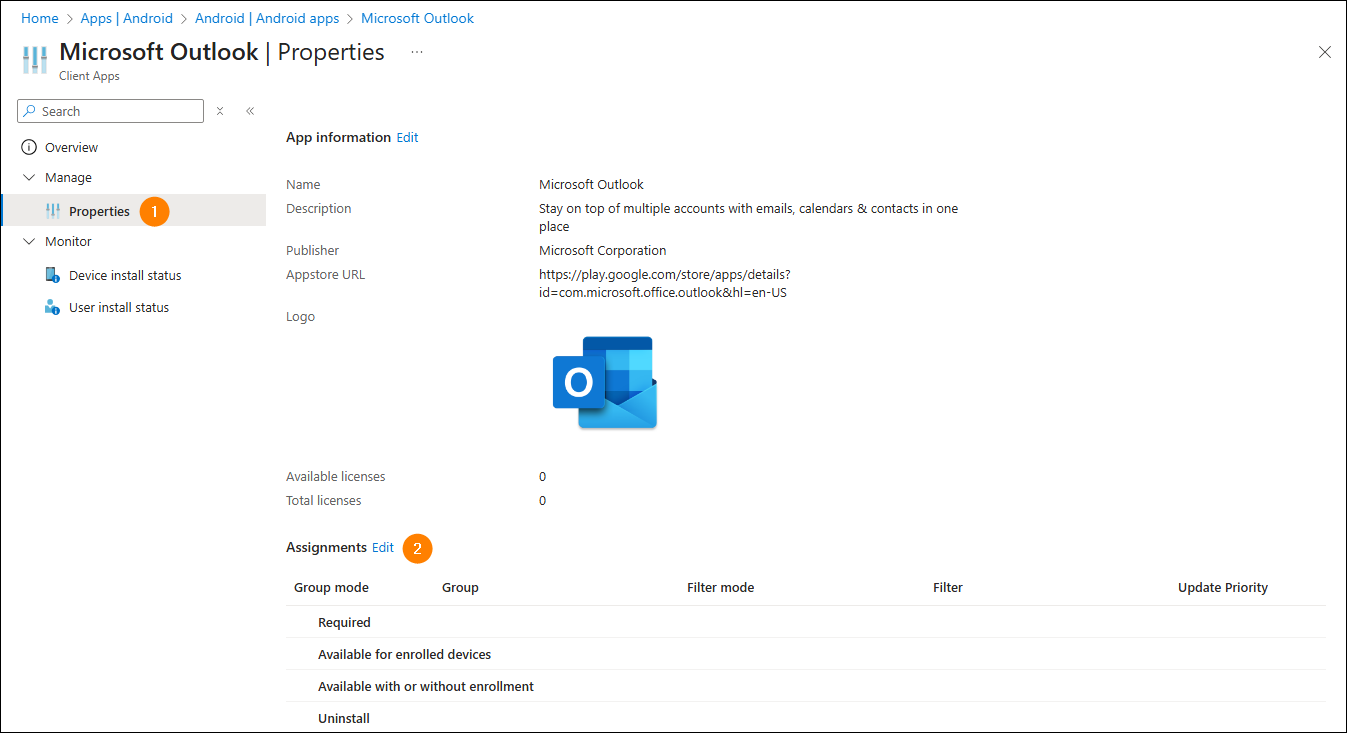This screenshot has width=1347, height=733.
Task: Click the Appstore URL value text
Action: 665,283
